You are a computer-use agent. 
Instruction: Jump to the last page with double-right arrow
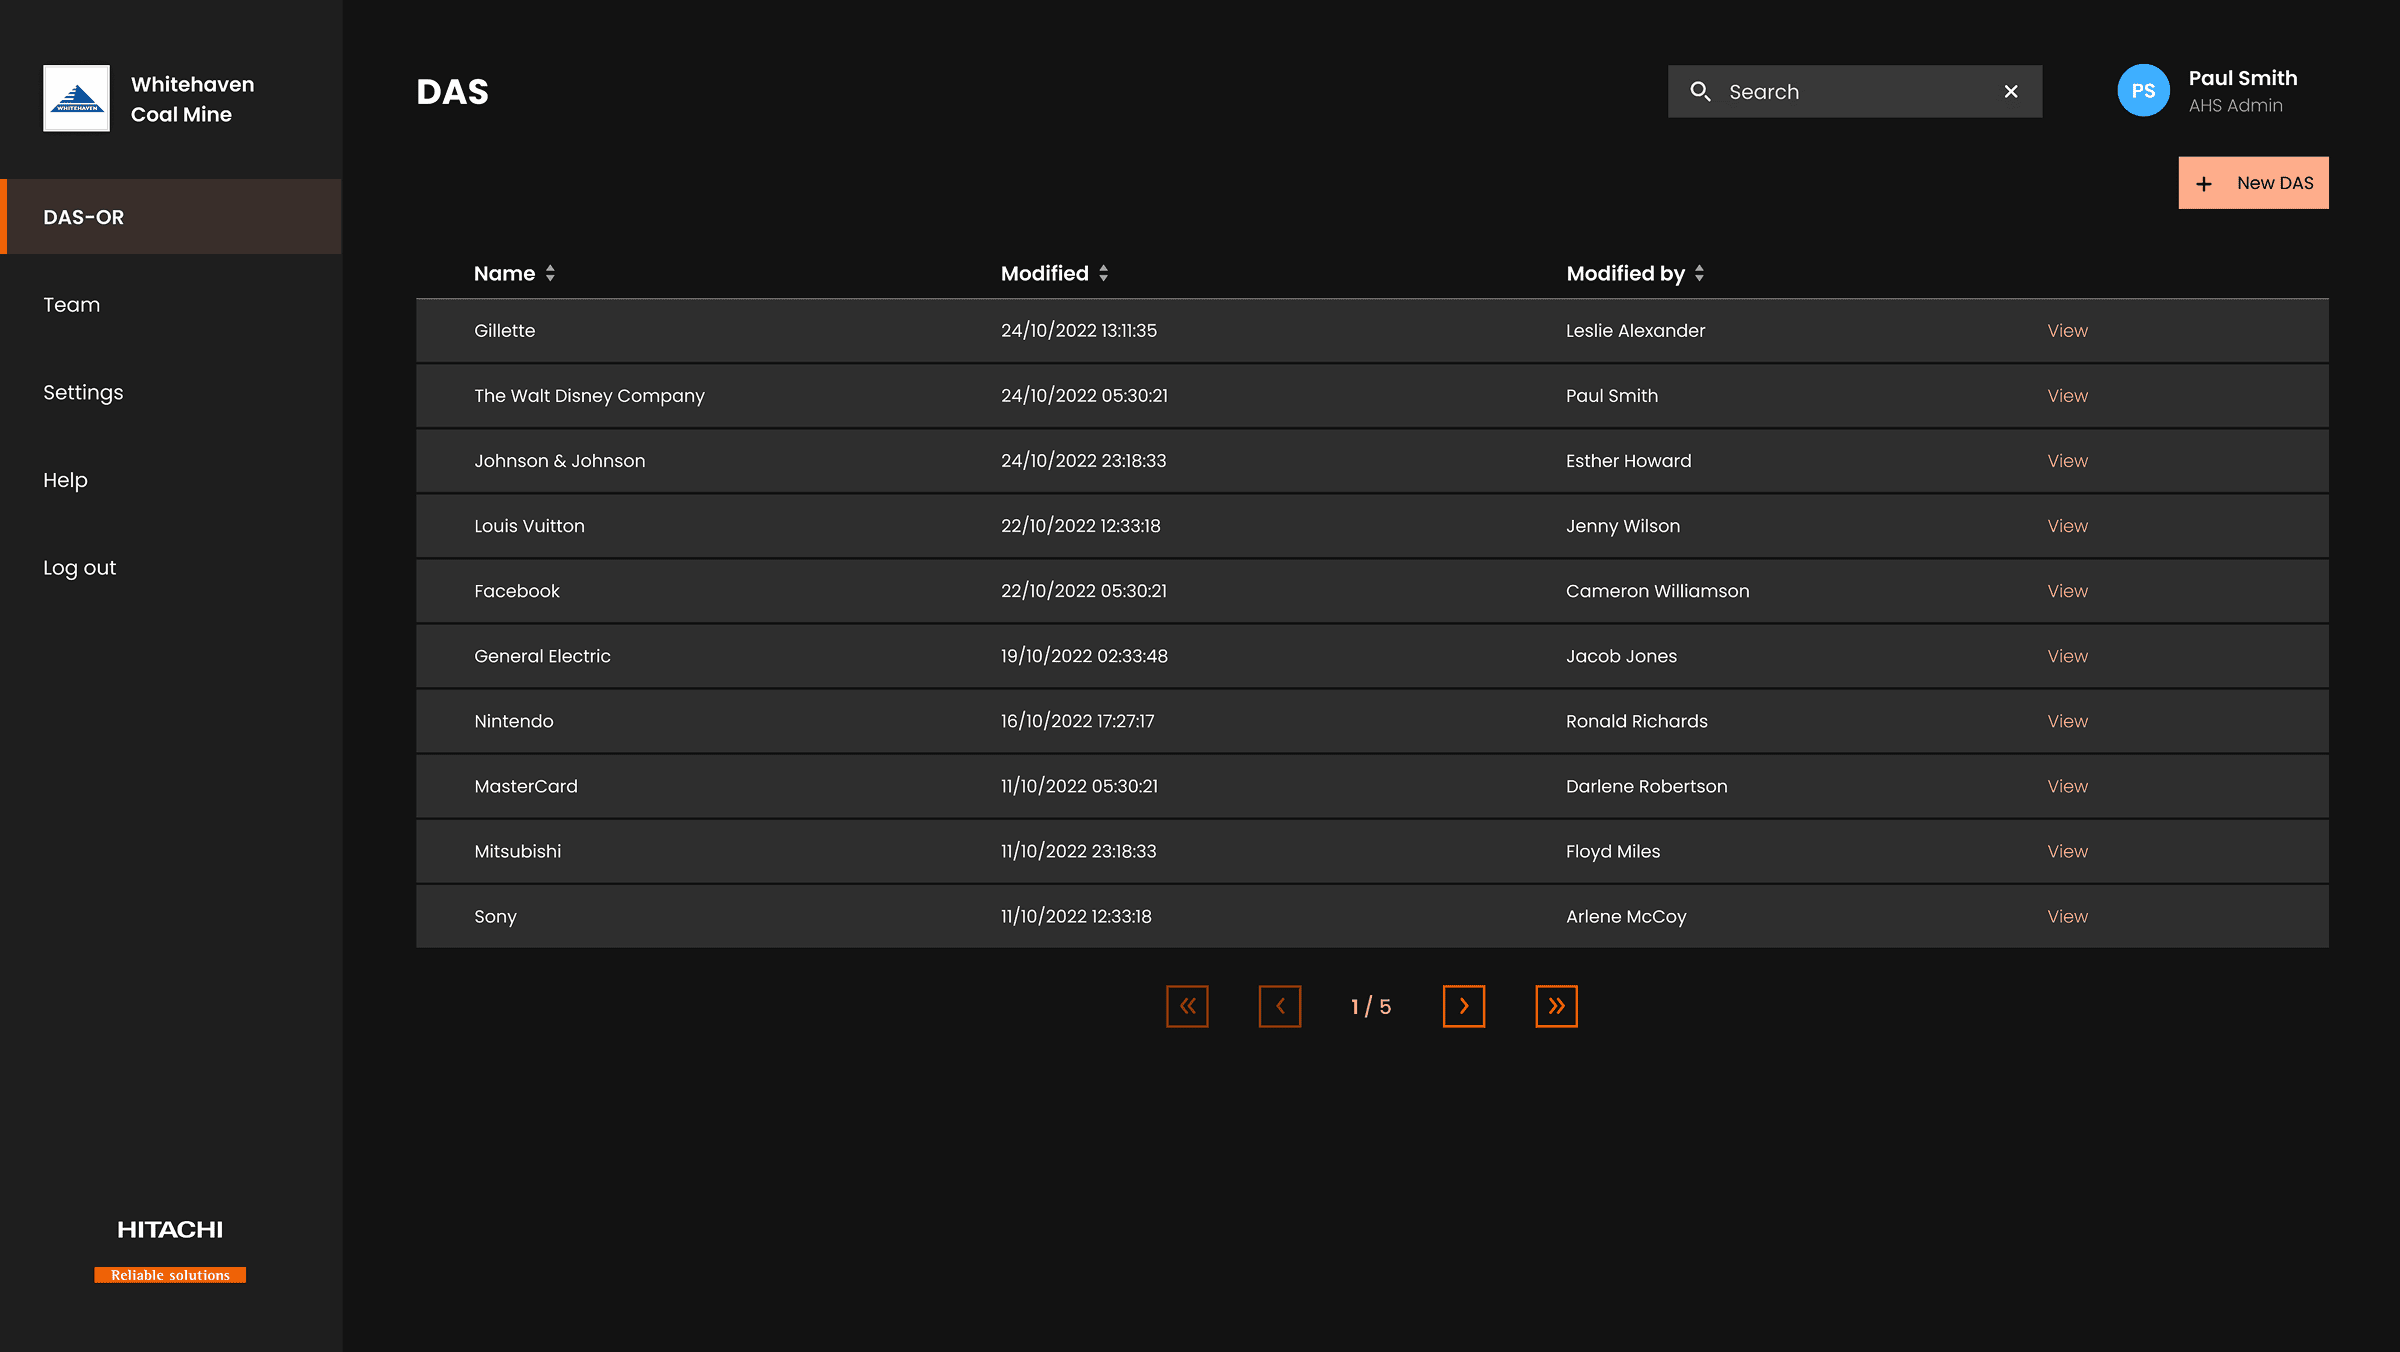pyautogui.click(x=1556, y=1006)
